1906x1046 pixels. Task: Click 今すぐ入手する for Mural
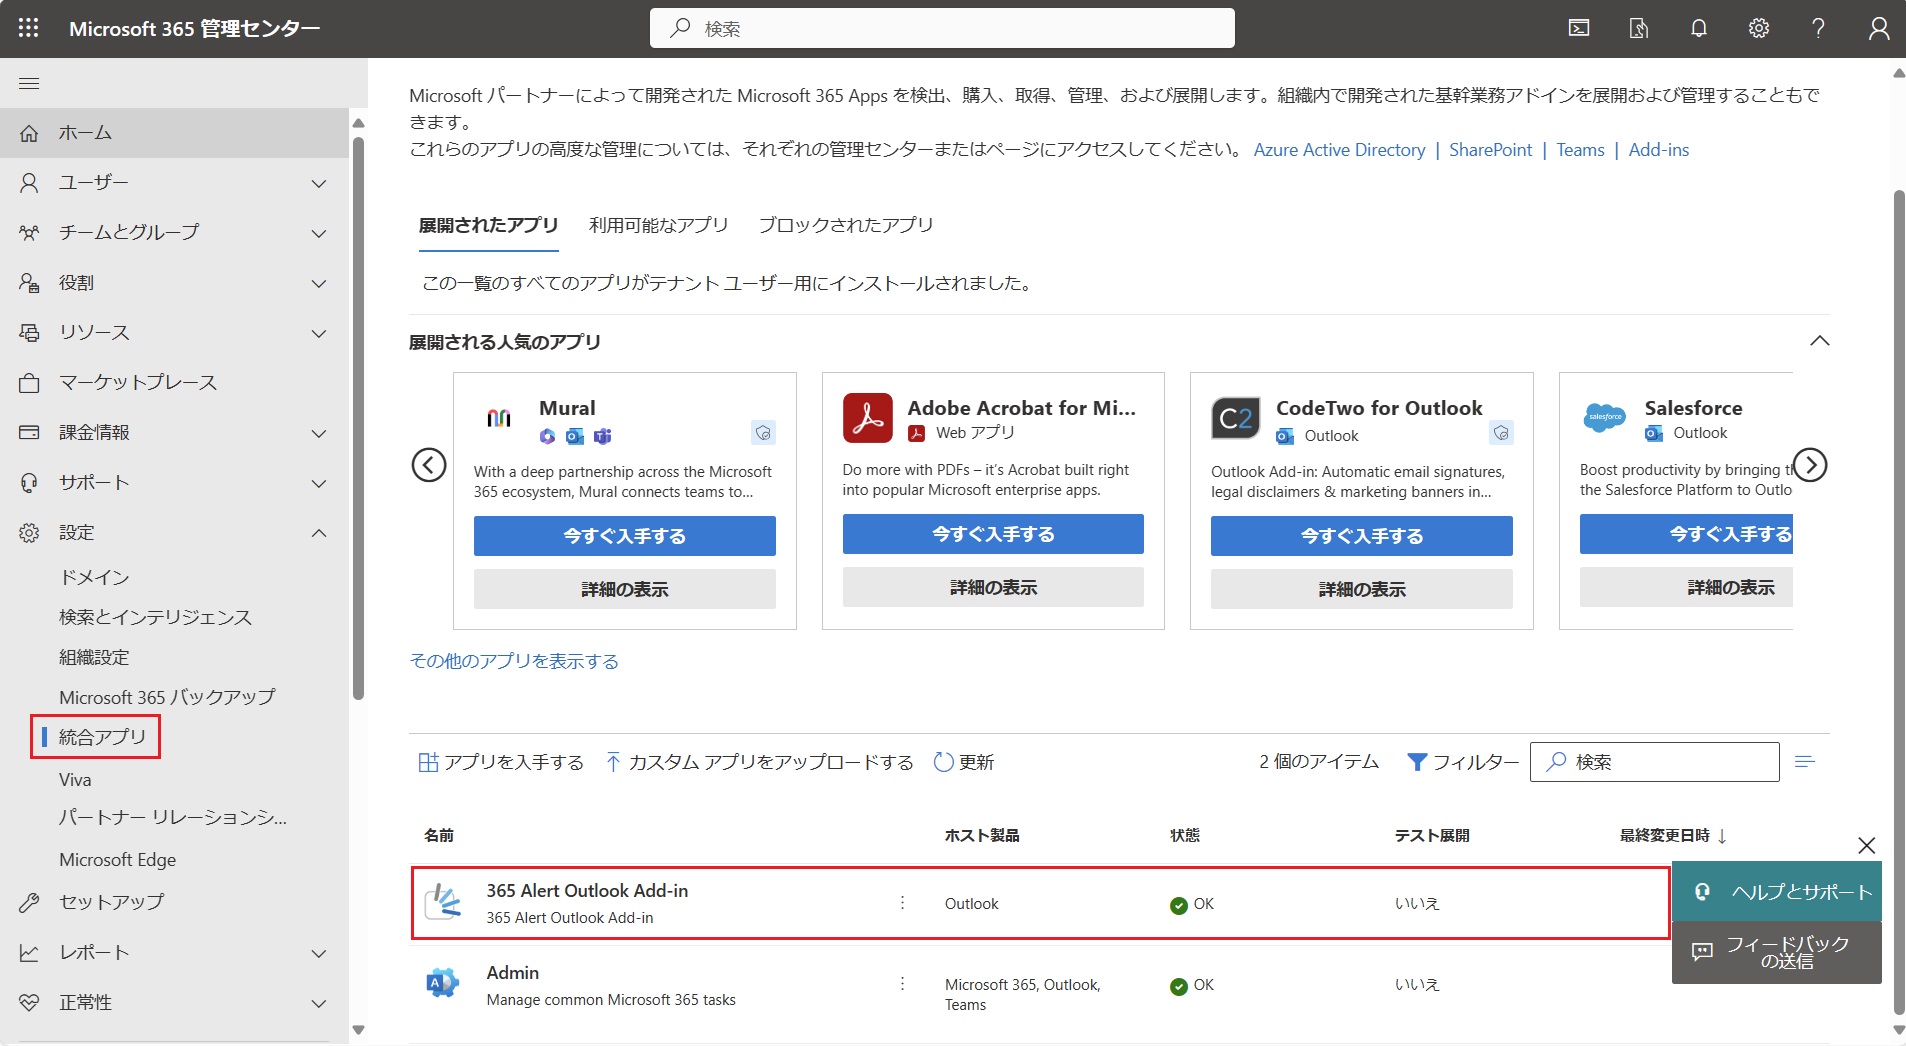[624, 536]
